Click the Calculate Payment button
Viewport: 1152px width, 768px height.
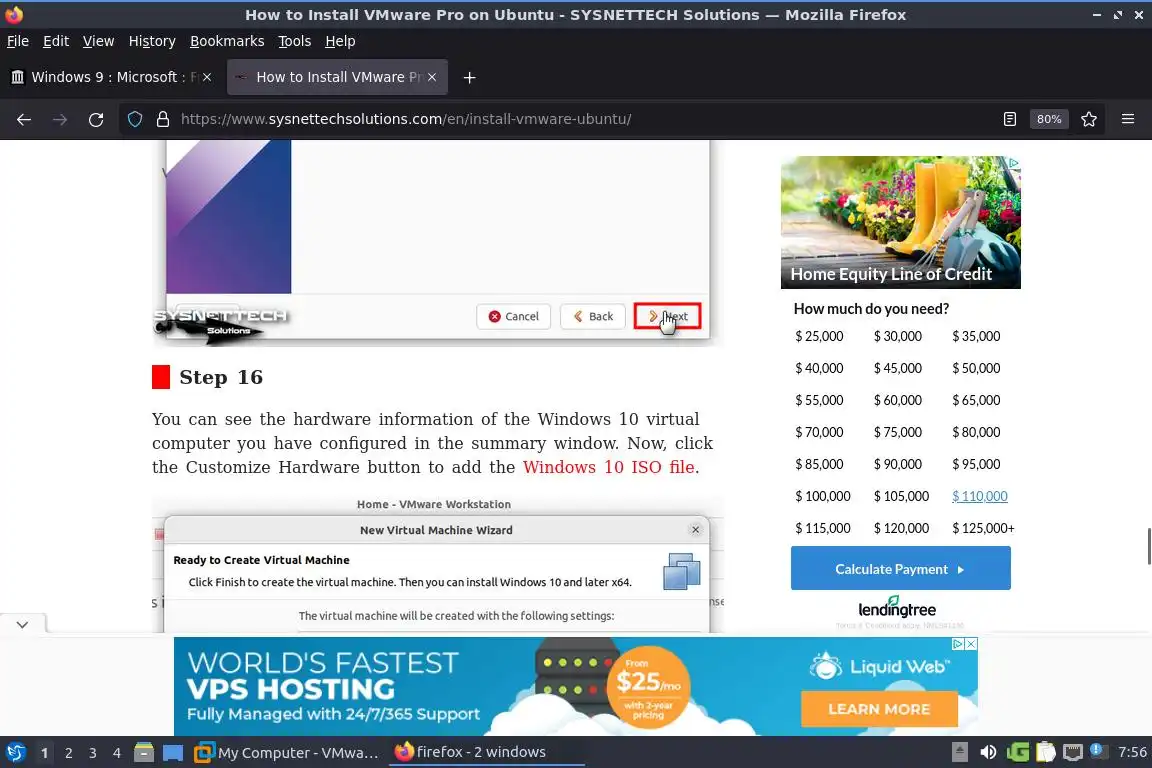pyautogui.click(x=901, y=568)
